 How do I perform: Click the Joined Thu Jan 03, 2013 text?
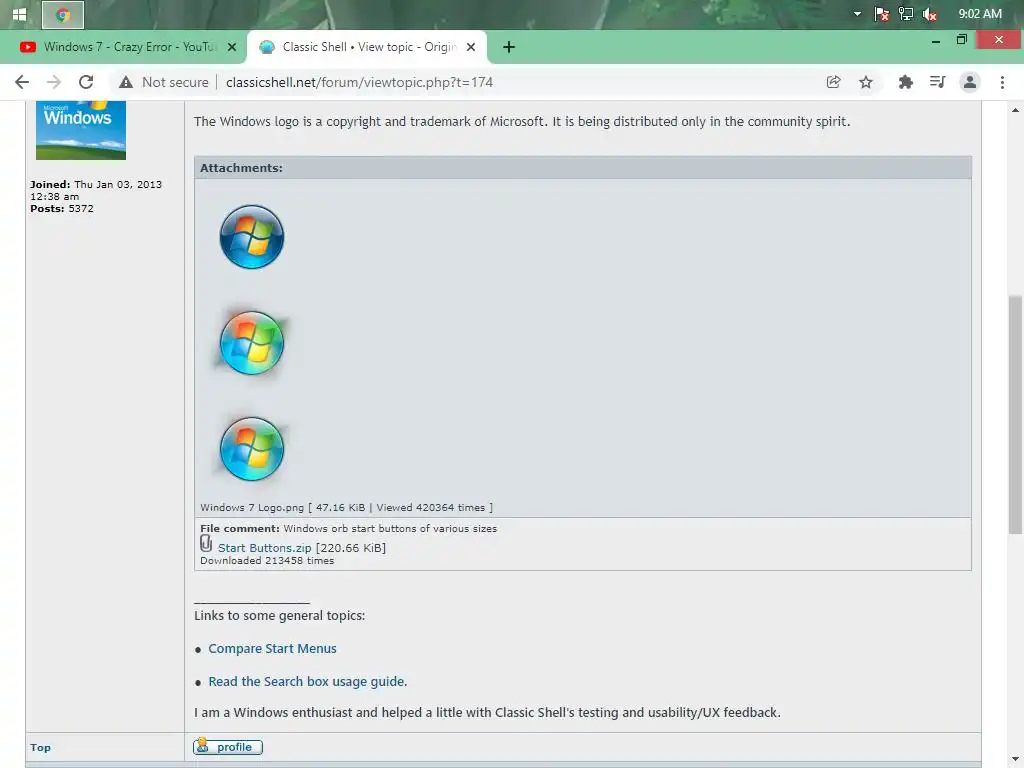[x=96, y=190]
